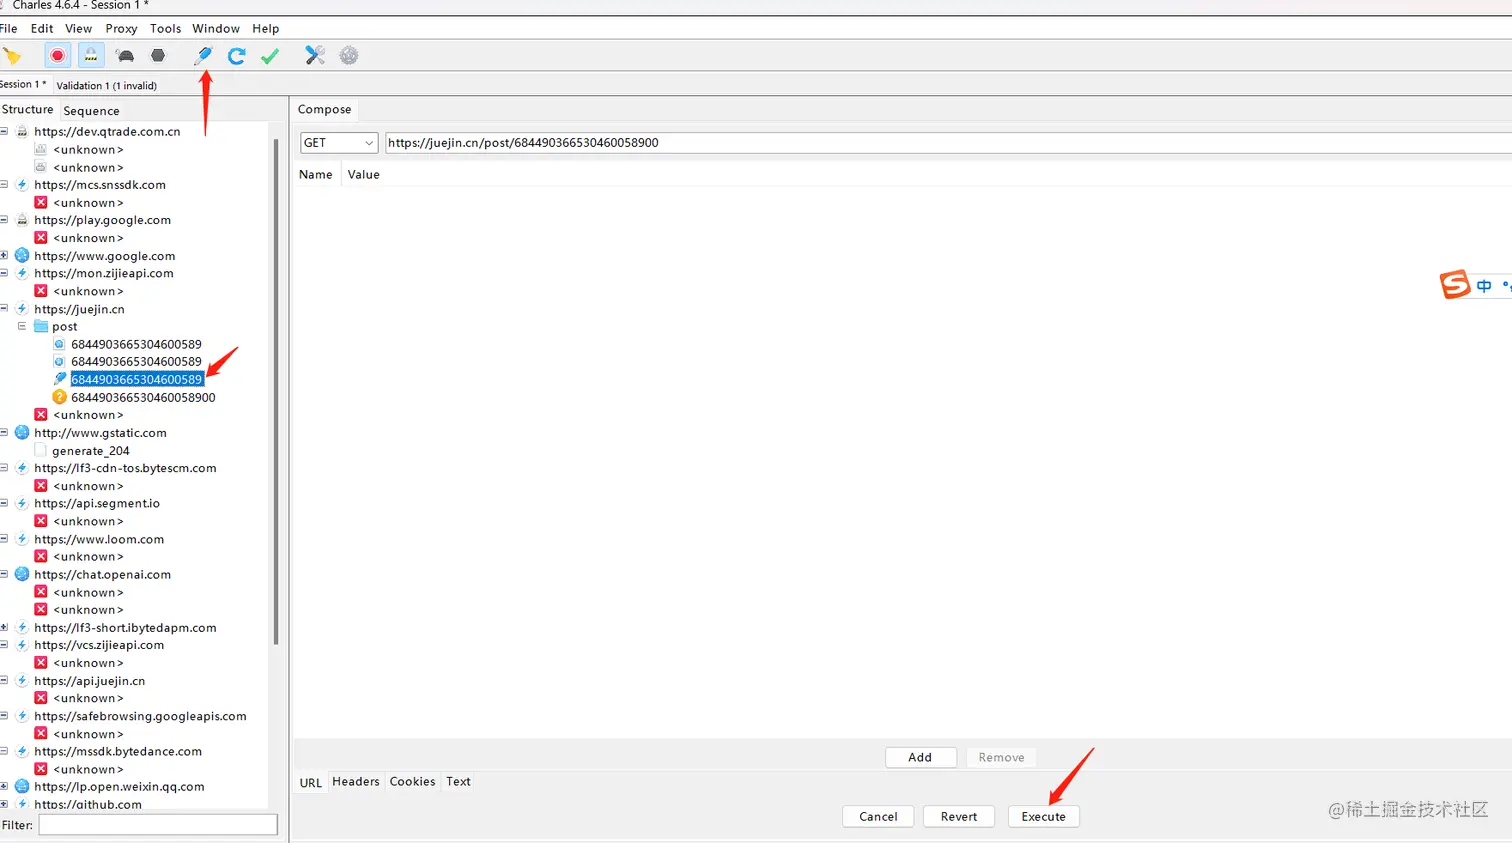Click the lock icon beside https://play.google.com
The image size is (1512, 843).
22,220
